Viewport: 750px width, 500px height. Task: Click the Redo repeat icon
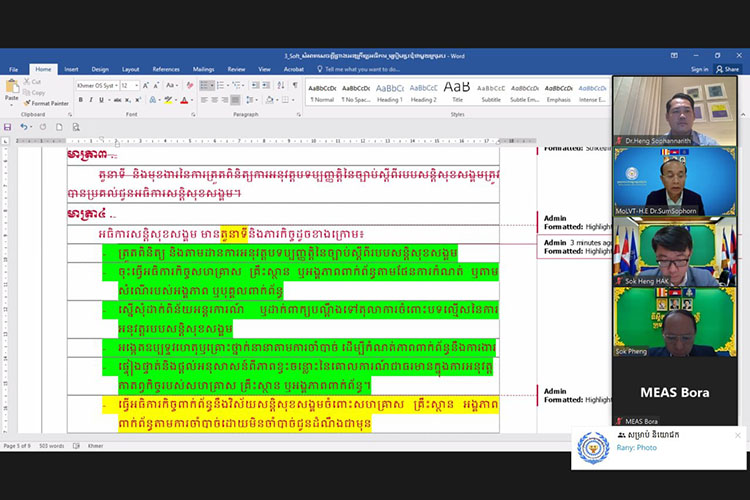click(43, 127)
